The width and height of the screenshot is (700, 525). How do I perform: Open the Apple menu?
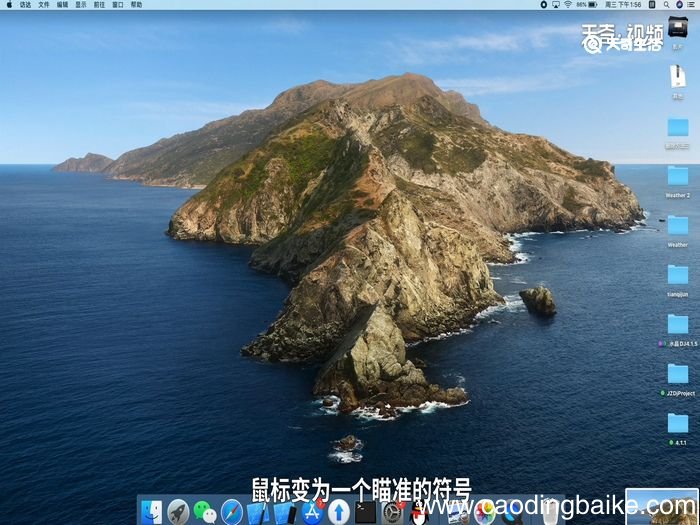[9, 4]
